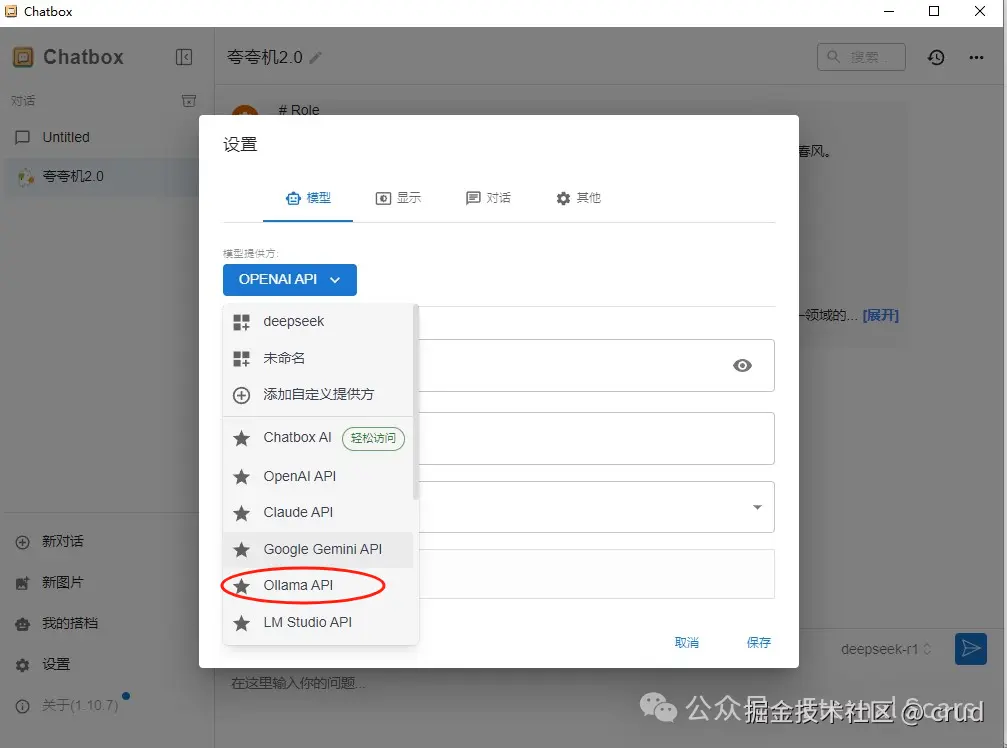1007x748 pixels.
Task: Switch to the 显示 tab
Action: click(398, 198)
